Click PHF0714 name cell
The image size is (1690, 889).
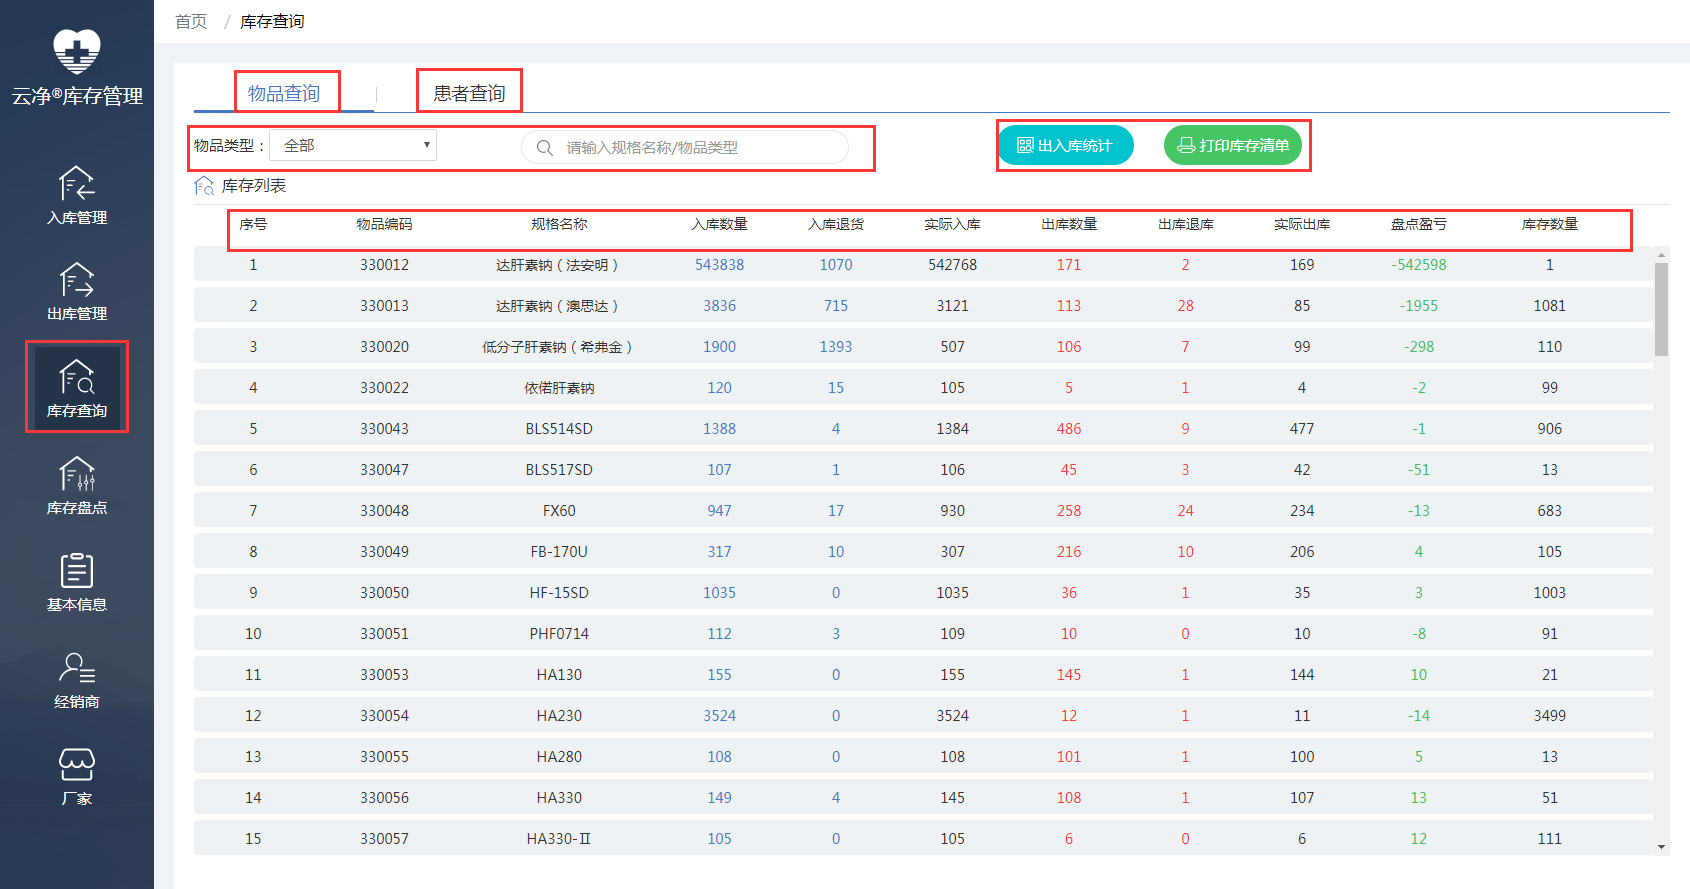pos(559,634)
